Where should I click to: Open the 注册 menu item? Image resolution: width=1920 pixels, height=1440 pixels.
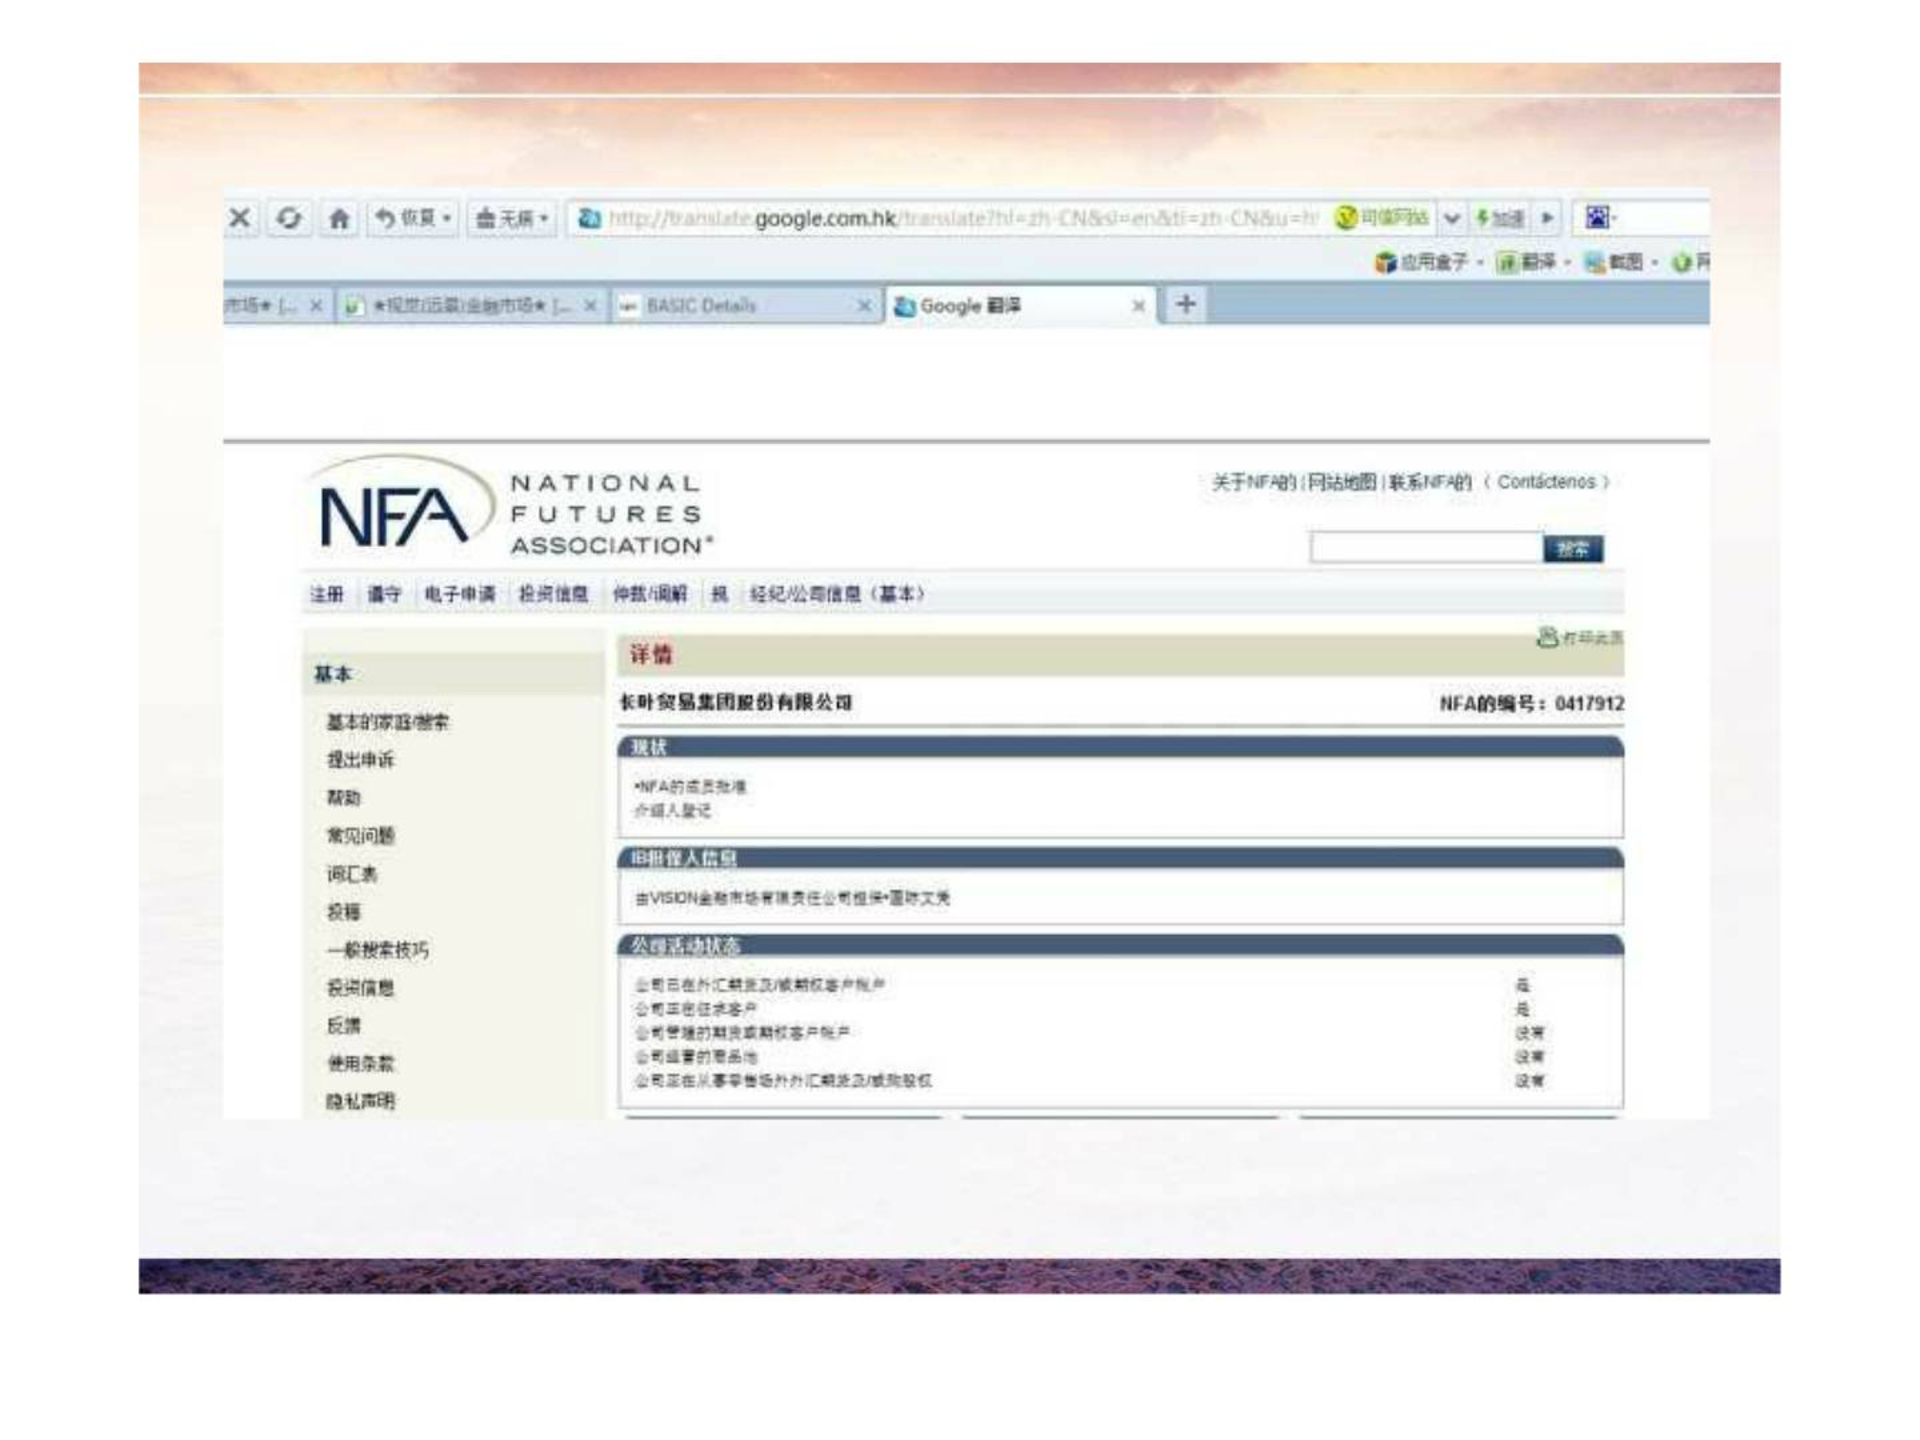click(327, 594)
